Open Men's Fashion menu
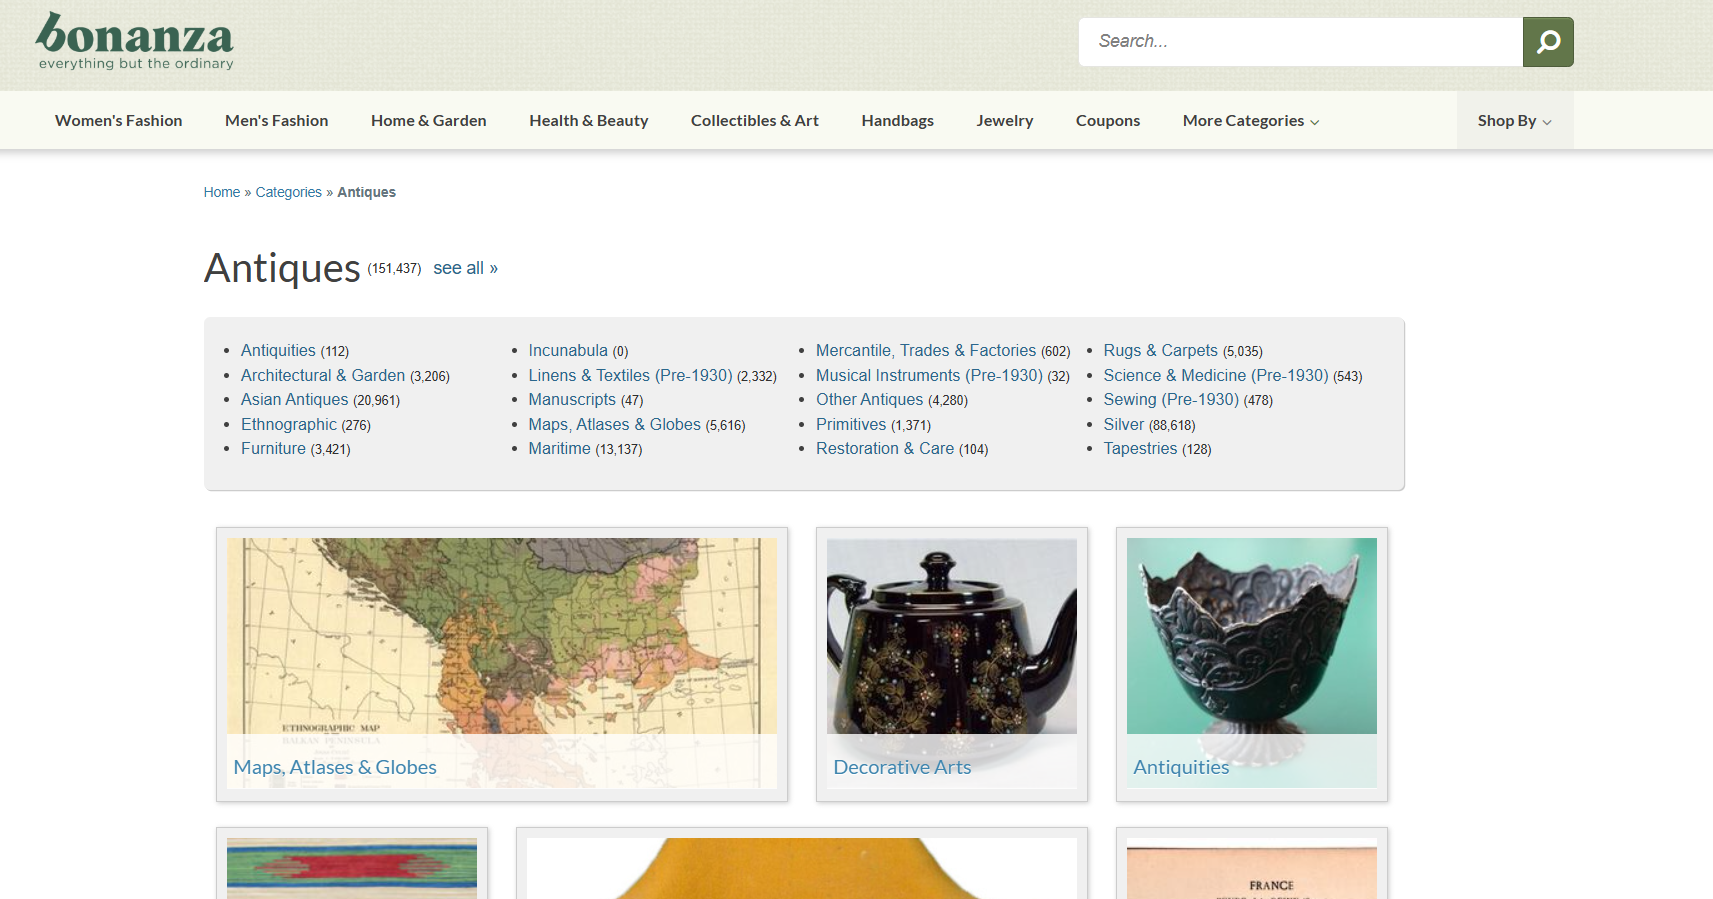This screenshot has width=1713, height=899. pyautogui.click(x=277, y=121)
